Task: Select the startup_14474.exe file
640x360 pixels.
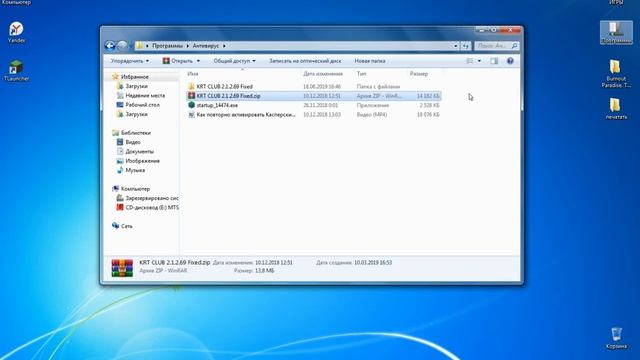Action: coord(217,105)
